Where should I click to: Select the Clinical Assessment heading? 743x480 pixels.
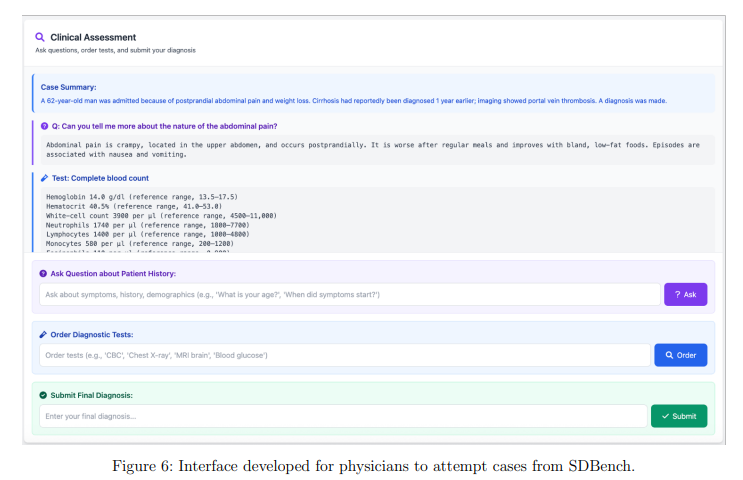(x=93, y=37)
